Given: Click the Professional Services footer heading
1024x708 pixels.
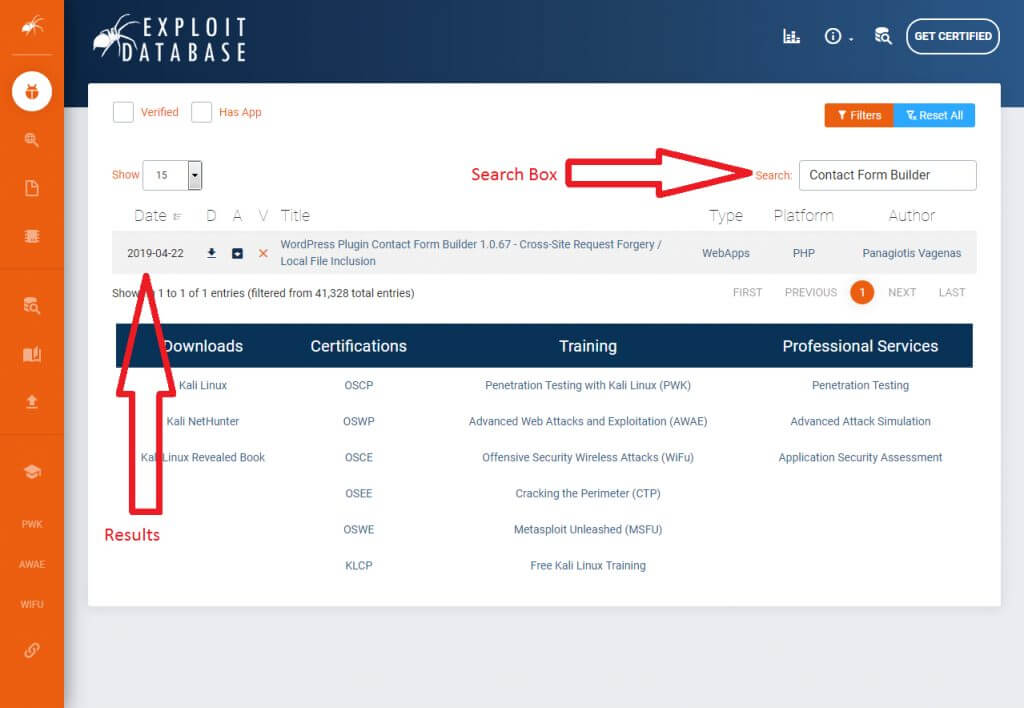Looking at the screenshot, I should [x=860, y=346].
